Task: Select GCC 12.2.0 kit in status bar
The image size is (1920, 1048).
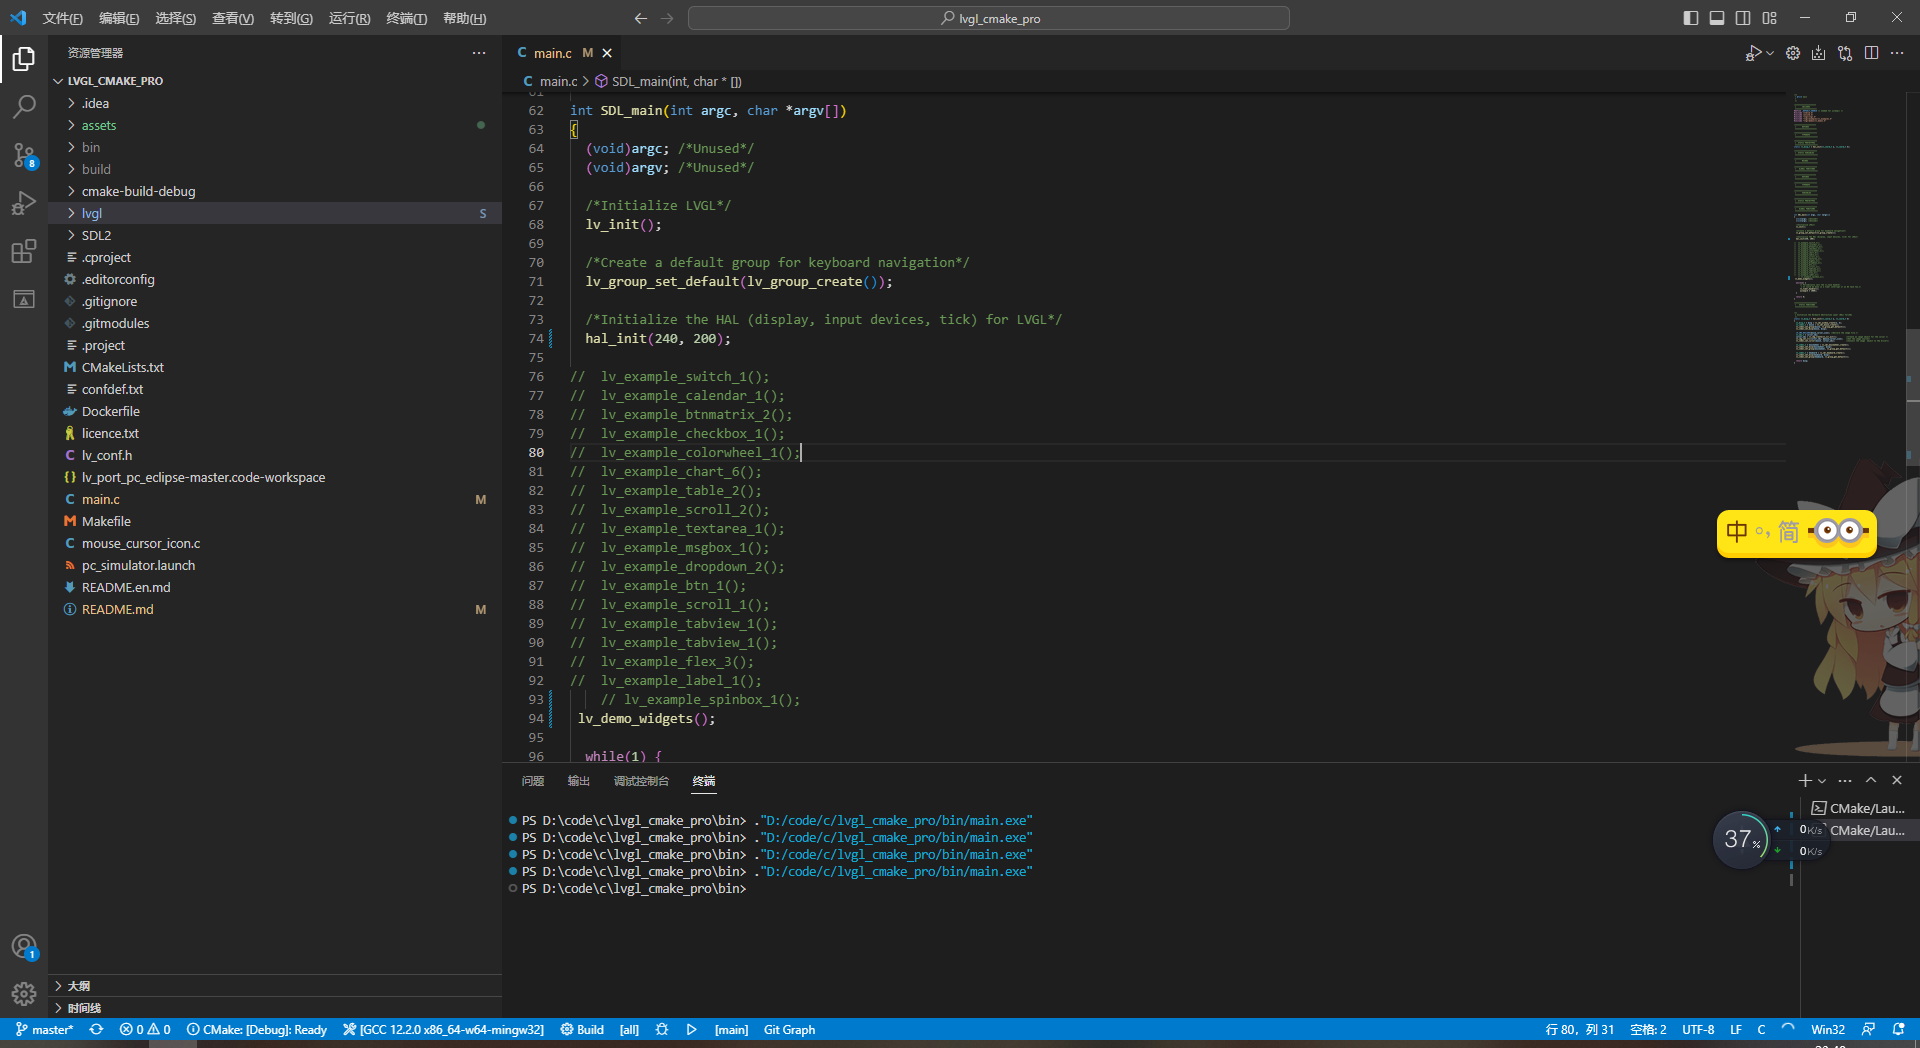Action: [443, 1029]
